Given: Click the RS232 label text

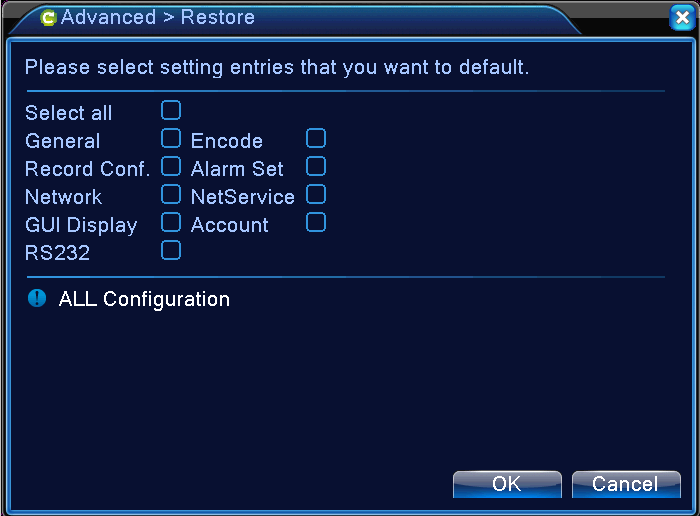Looking at the screenshot, I should [x=57, y=253].
